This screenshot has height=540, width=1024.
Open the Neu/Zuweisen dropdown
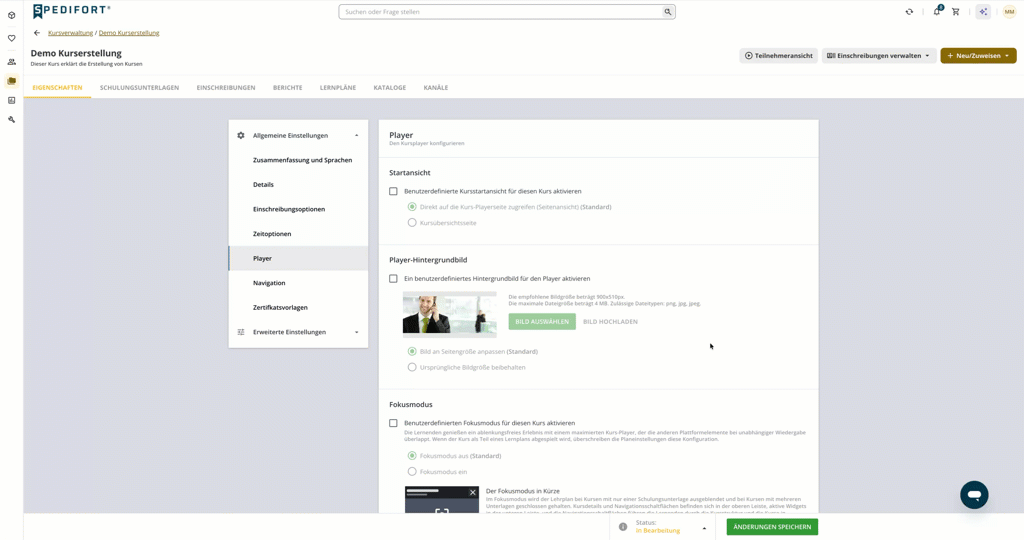(978, 56)
